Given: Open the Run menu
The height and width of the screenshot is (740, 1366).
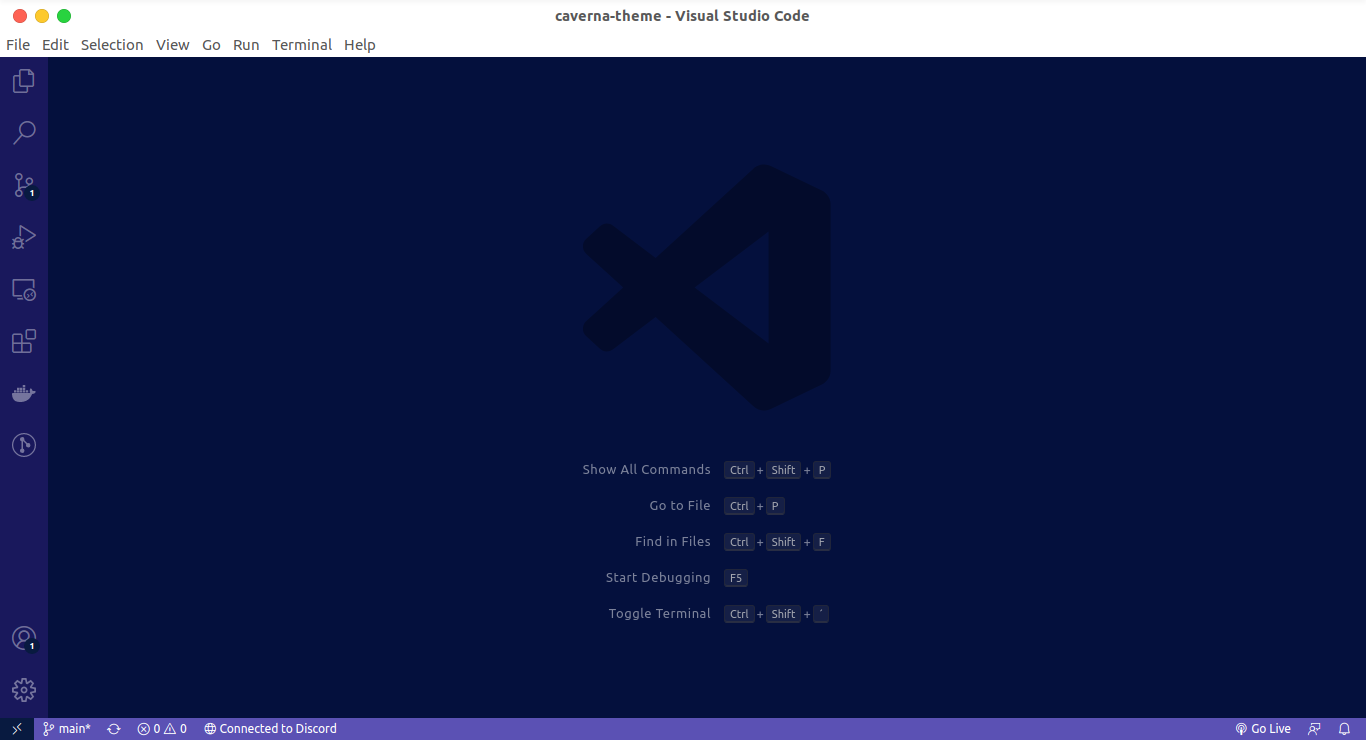Looking at the screenshot, I should pyautogui.click(x=246, y=45).
